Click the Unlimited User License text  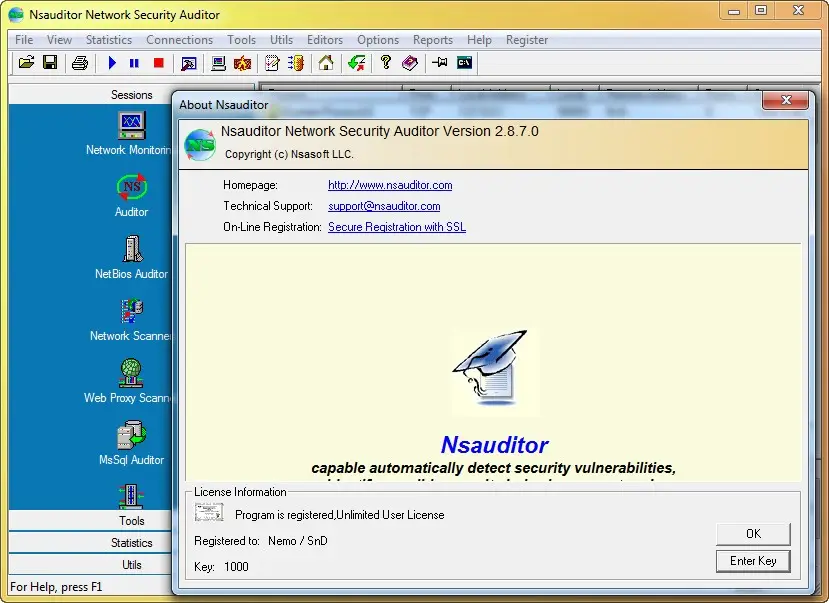[x=390, y=515]
